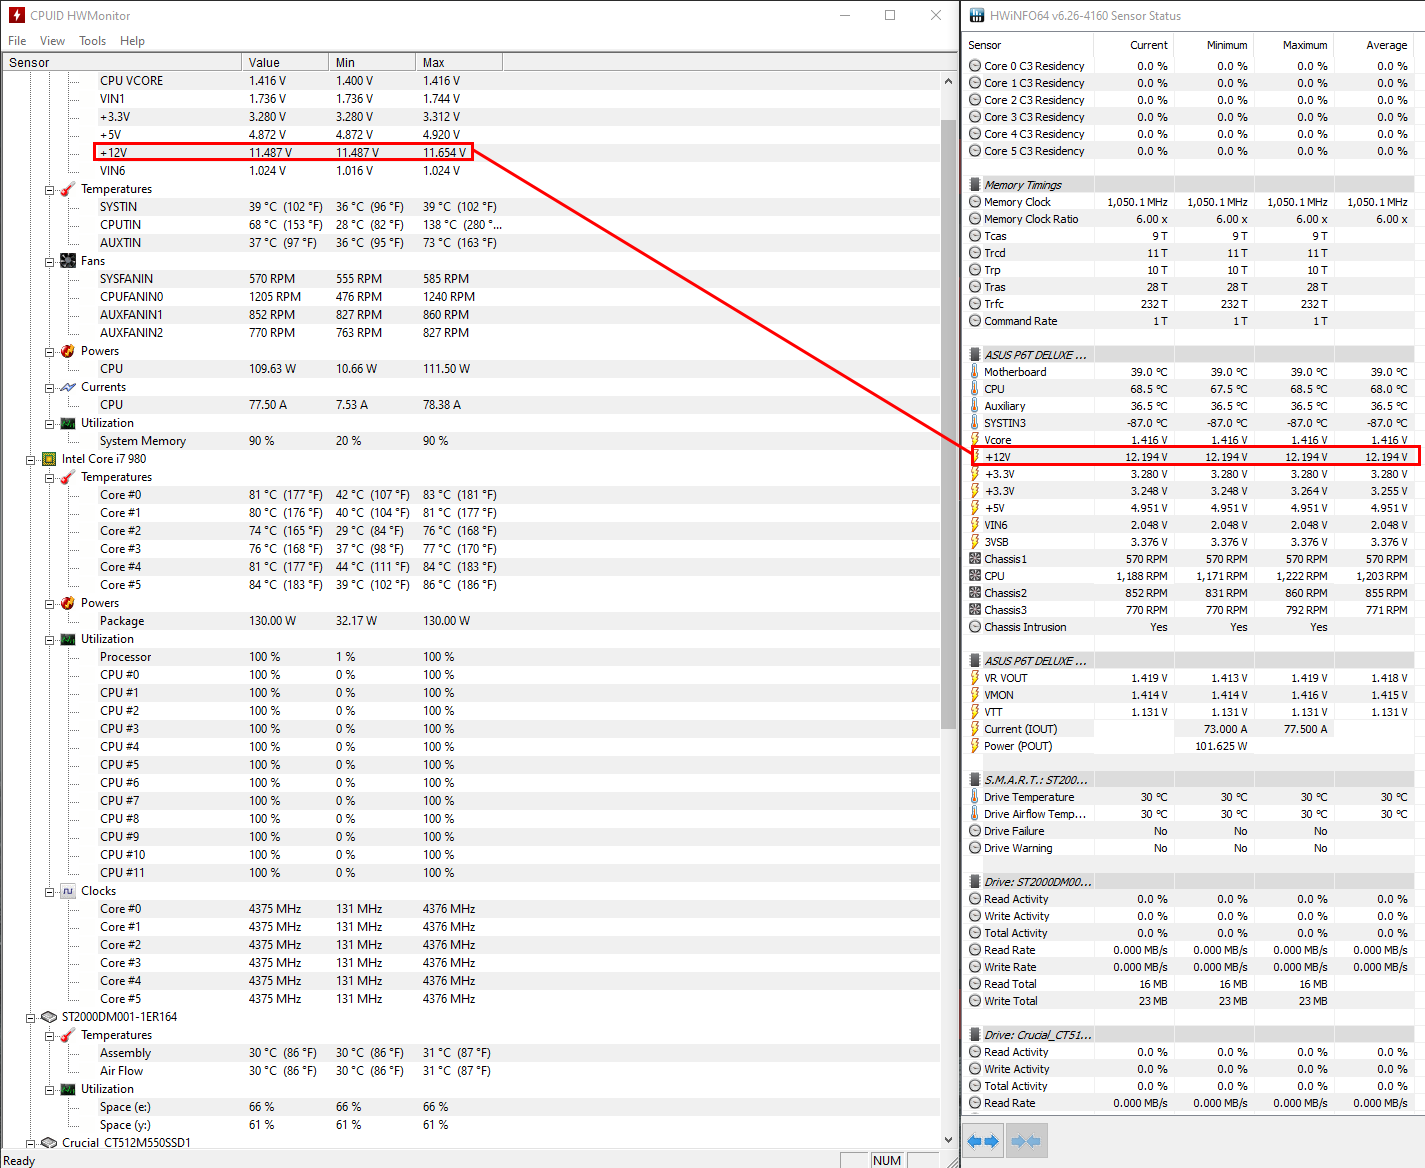Select the Command Rate row in HWiNFO
This screenshot has height=1168, width=1425.
[1190, 321]
